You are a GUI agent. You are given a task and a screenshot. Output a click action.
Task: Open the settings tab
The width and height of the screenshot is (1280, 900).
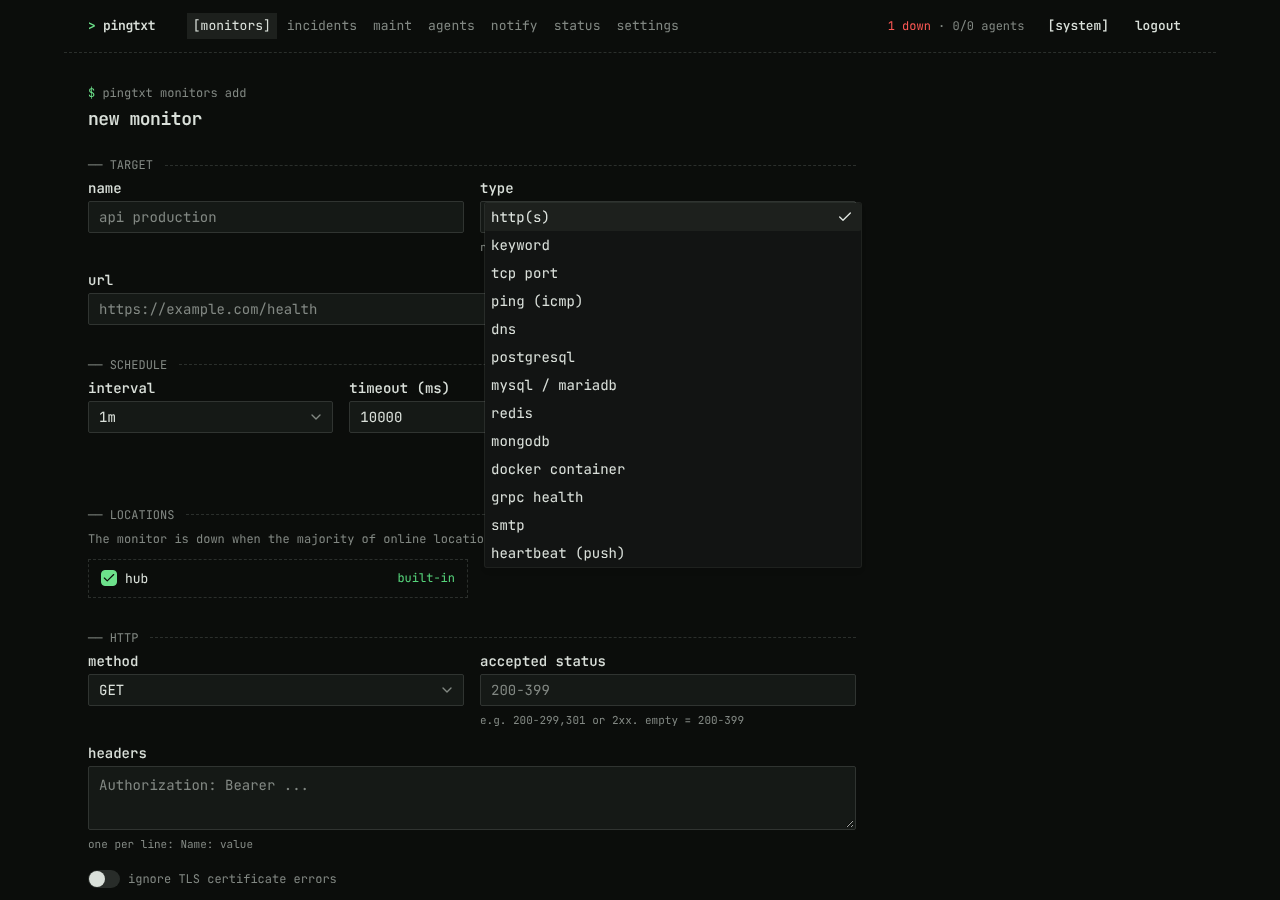647,26
